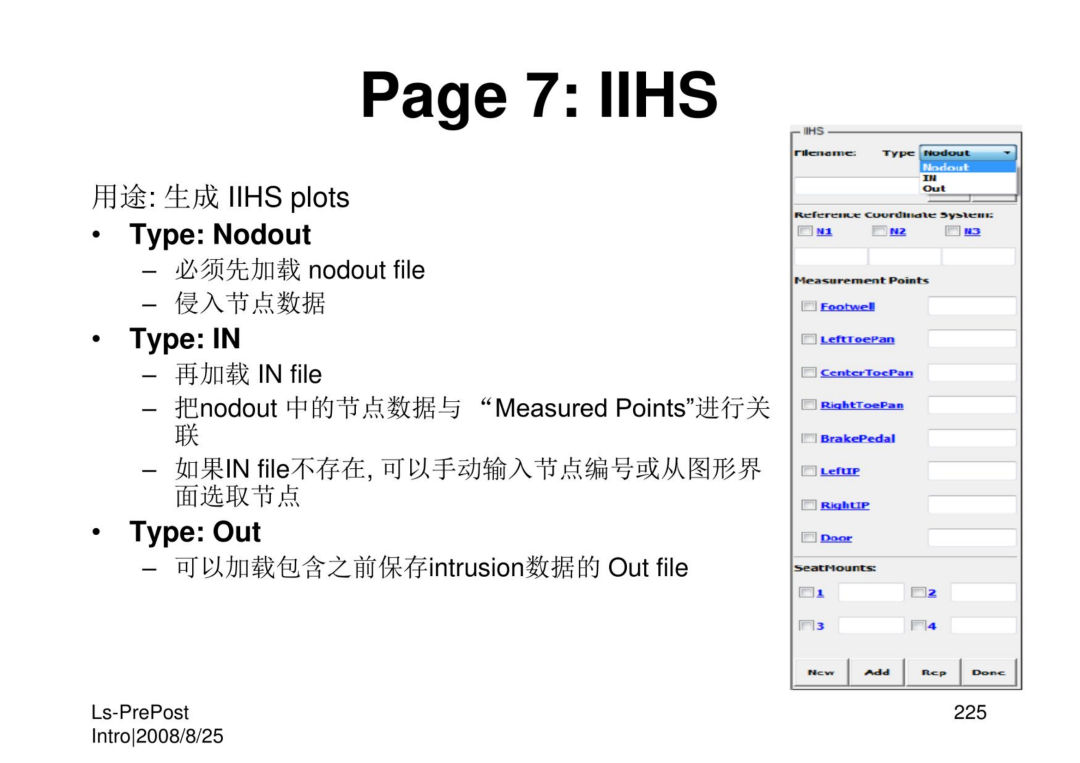Image resolution: width=1080 pixels, height=763 pixels.
Task: Tick the N2 reference checkbox
Action: (x=879, y=231)
